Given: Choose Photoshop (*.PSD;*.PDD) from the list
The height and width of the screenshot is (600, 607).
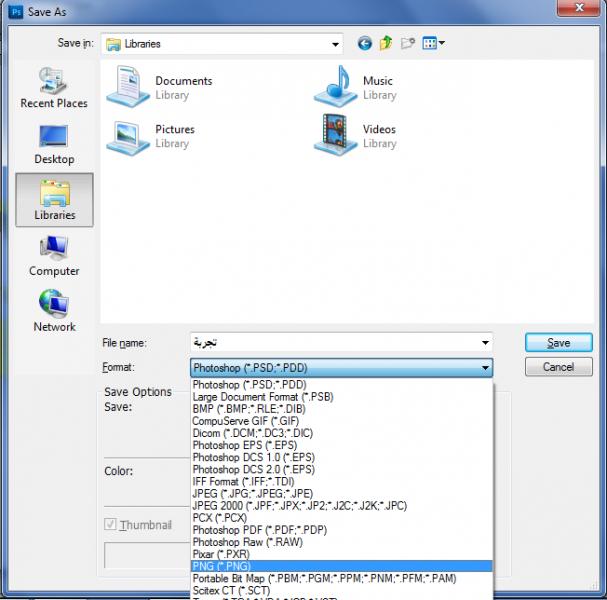Looking at the screenshot, I should (x=342, y=385).
